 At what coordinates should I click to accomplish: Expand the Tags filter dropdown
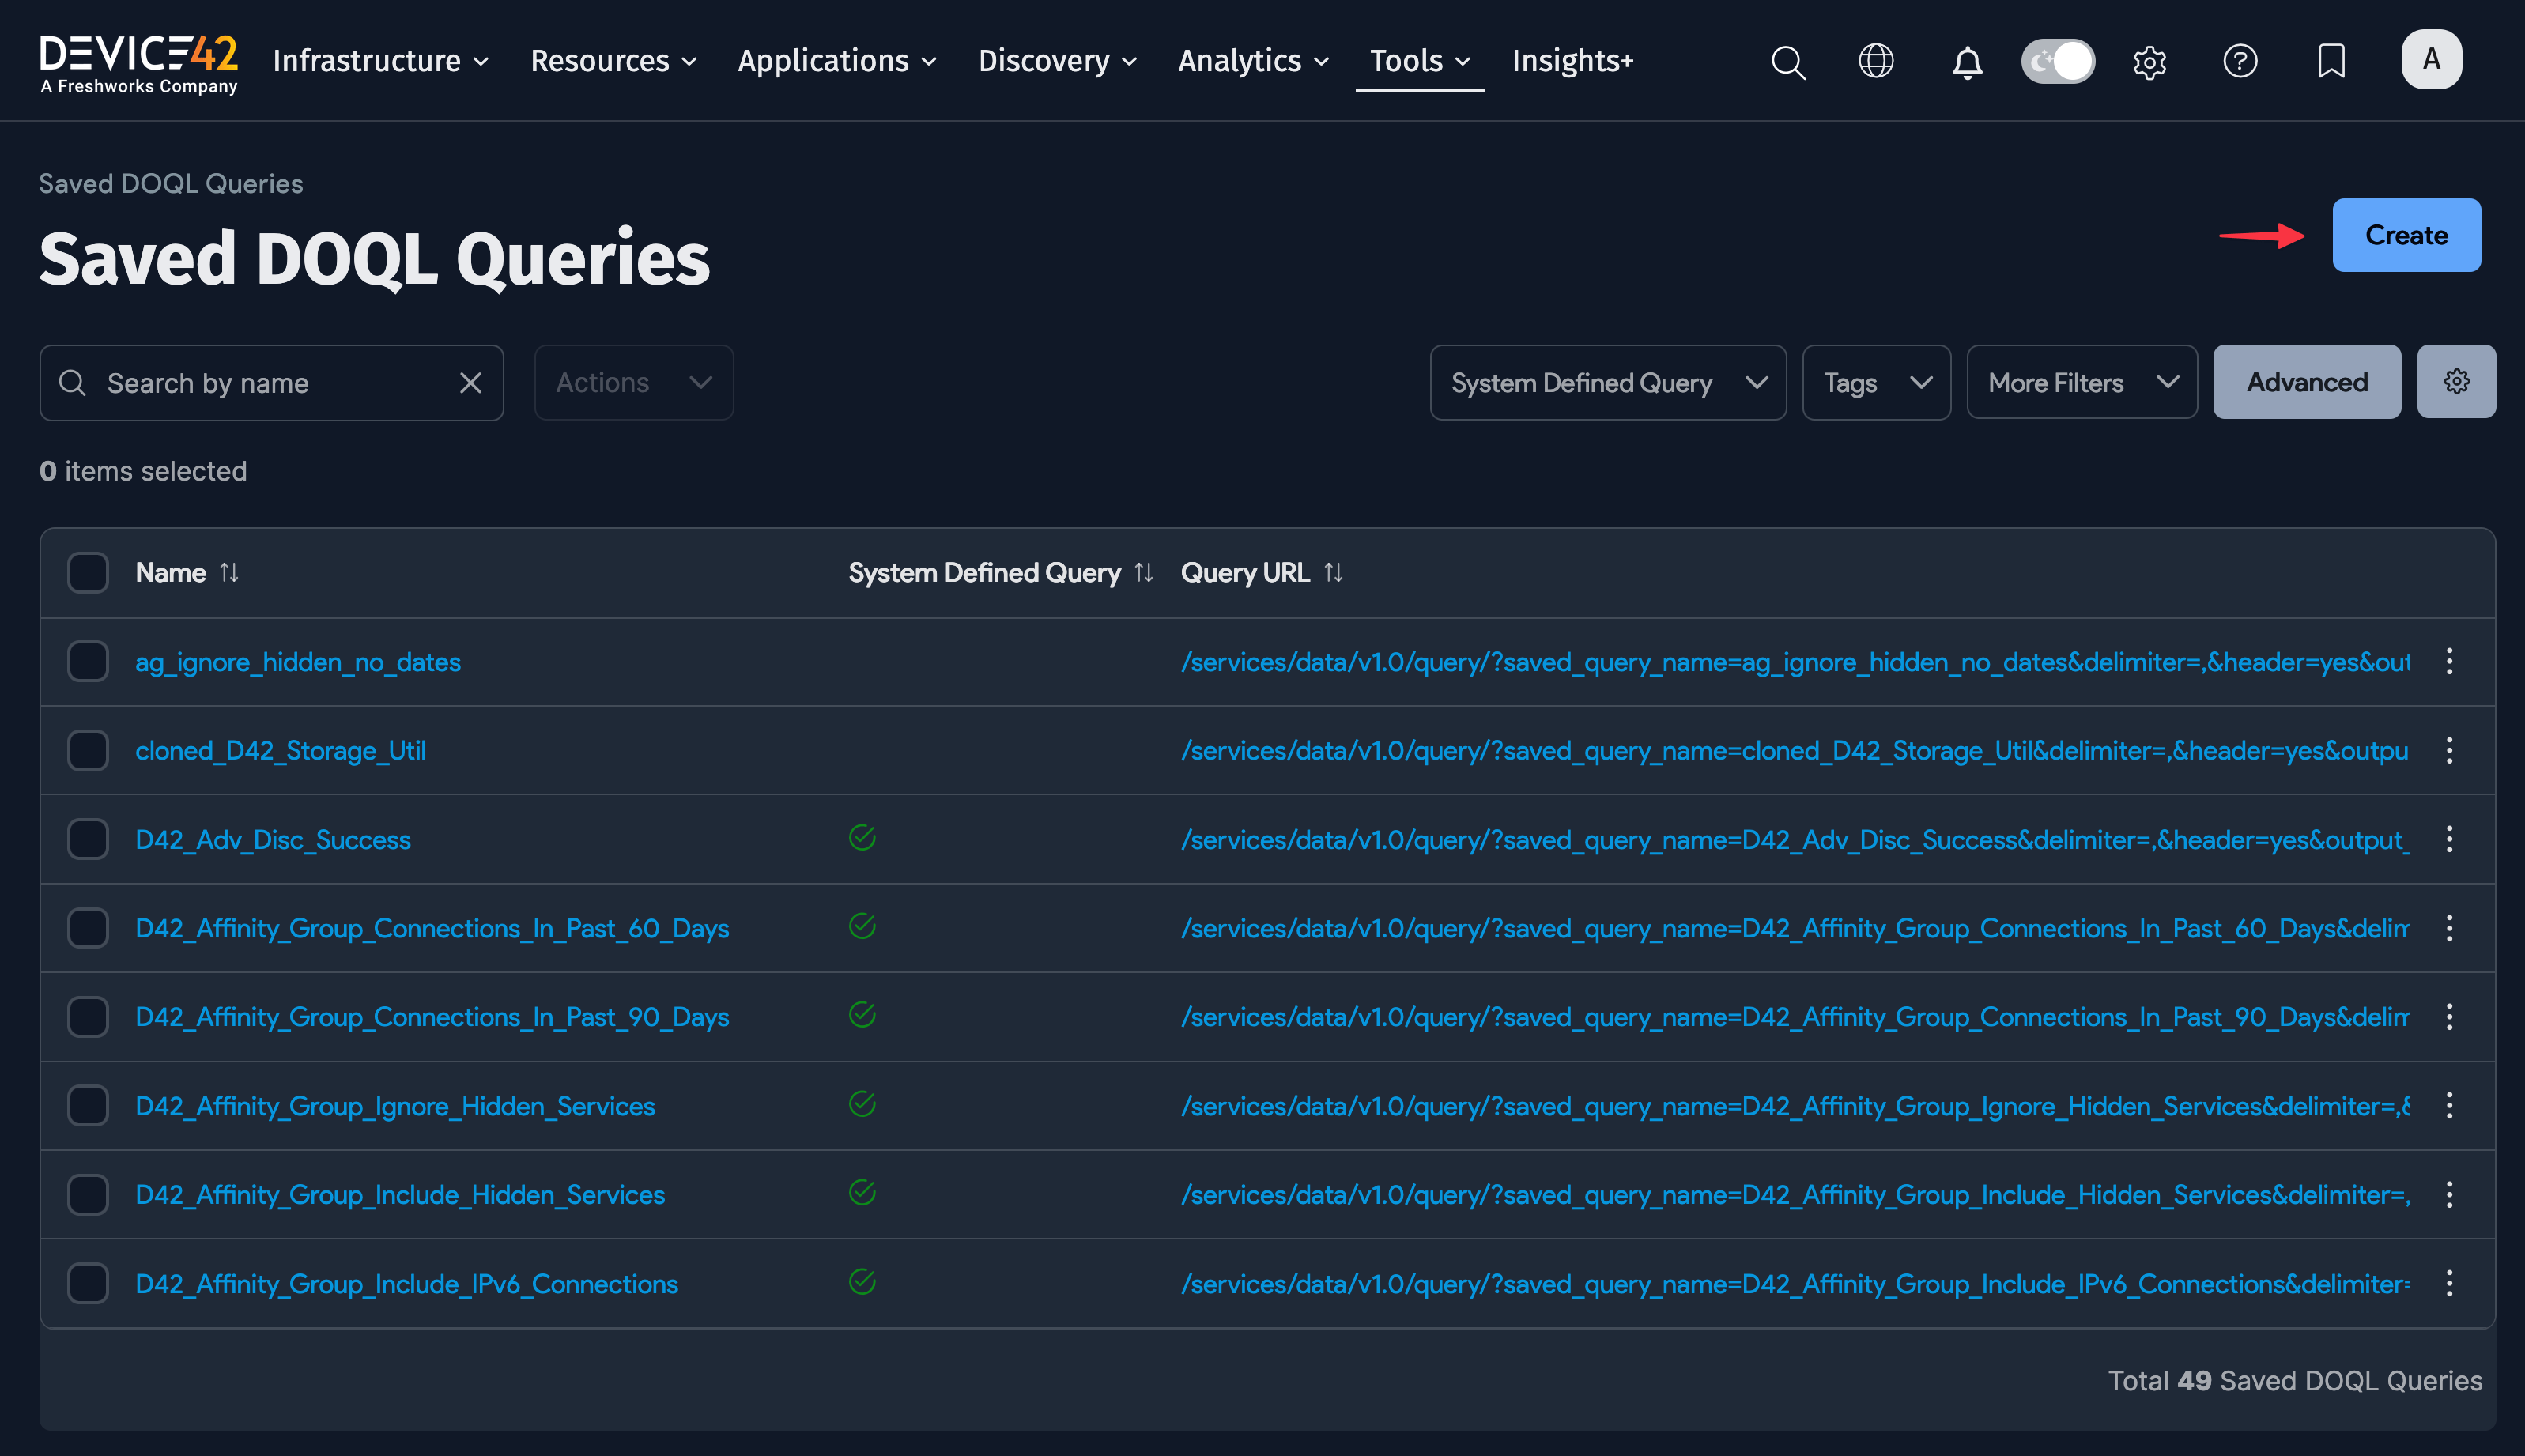click(x=1876, y=382)
